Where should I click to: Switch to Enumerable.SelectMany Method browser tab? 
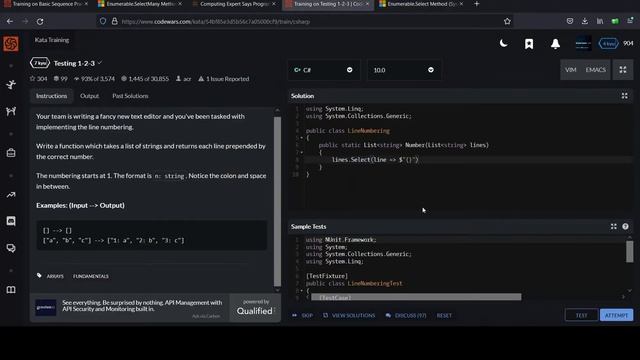click(139, 4)
